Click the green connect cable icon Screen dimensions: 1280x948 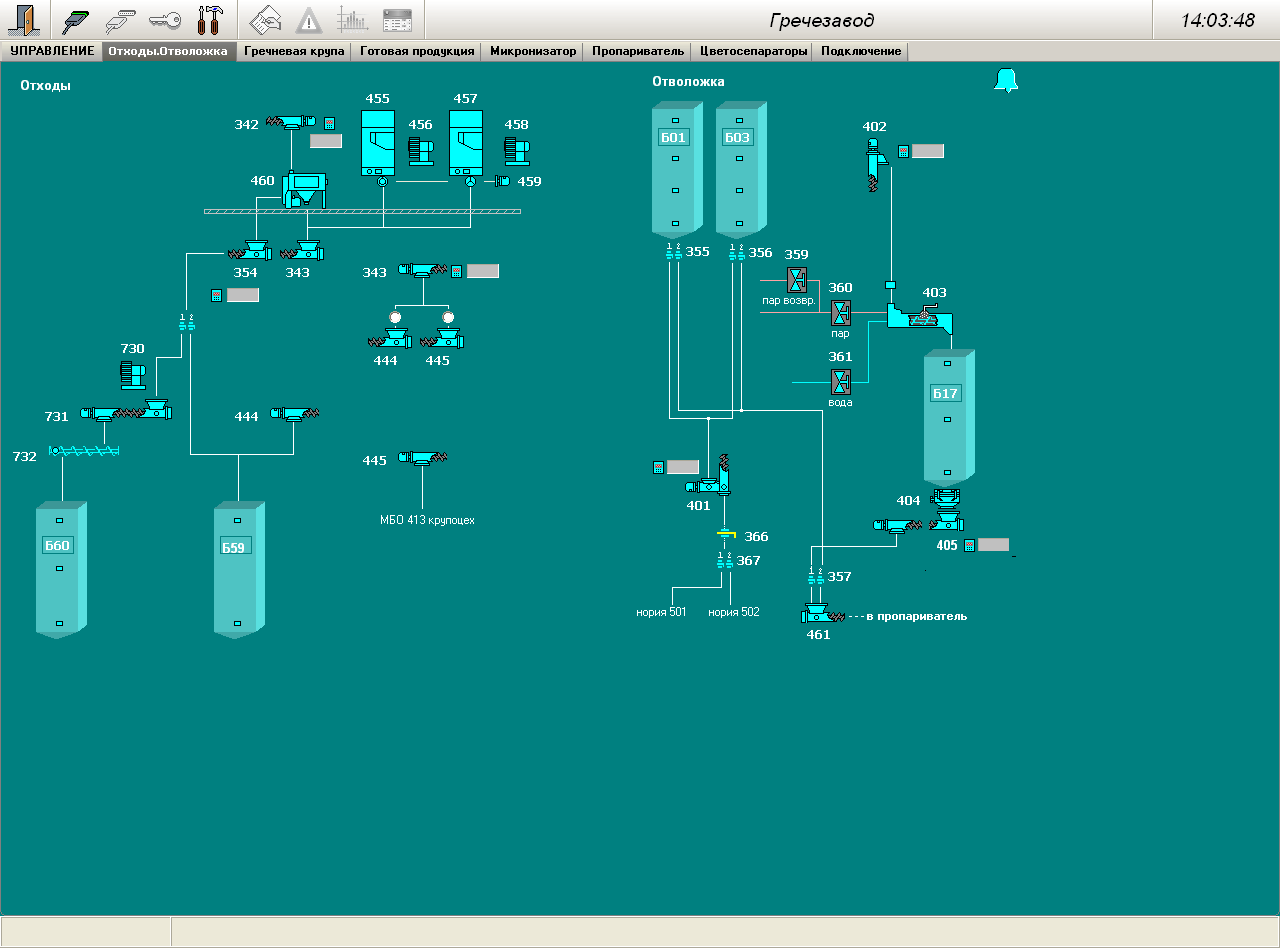(76, 20)
